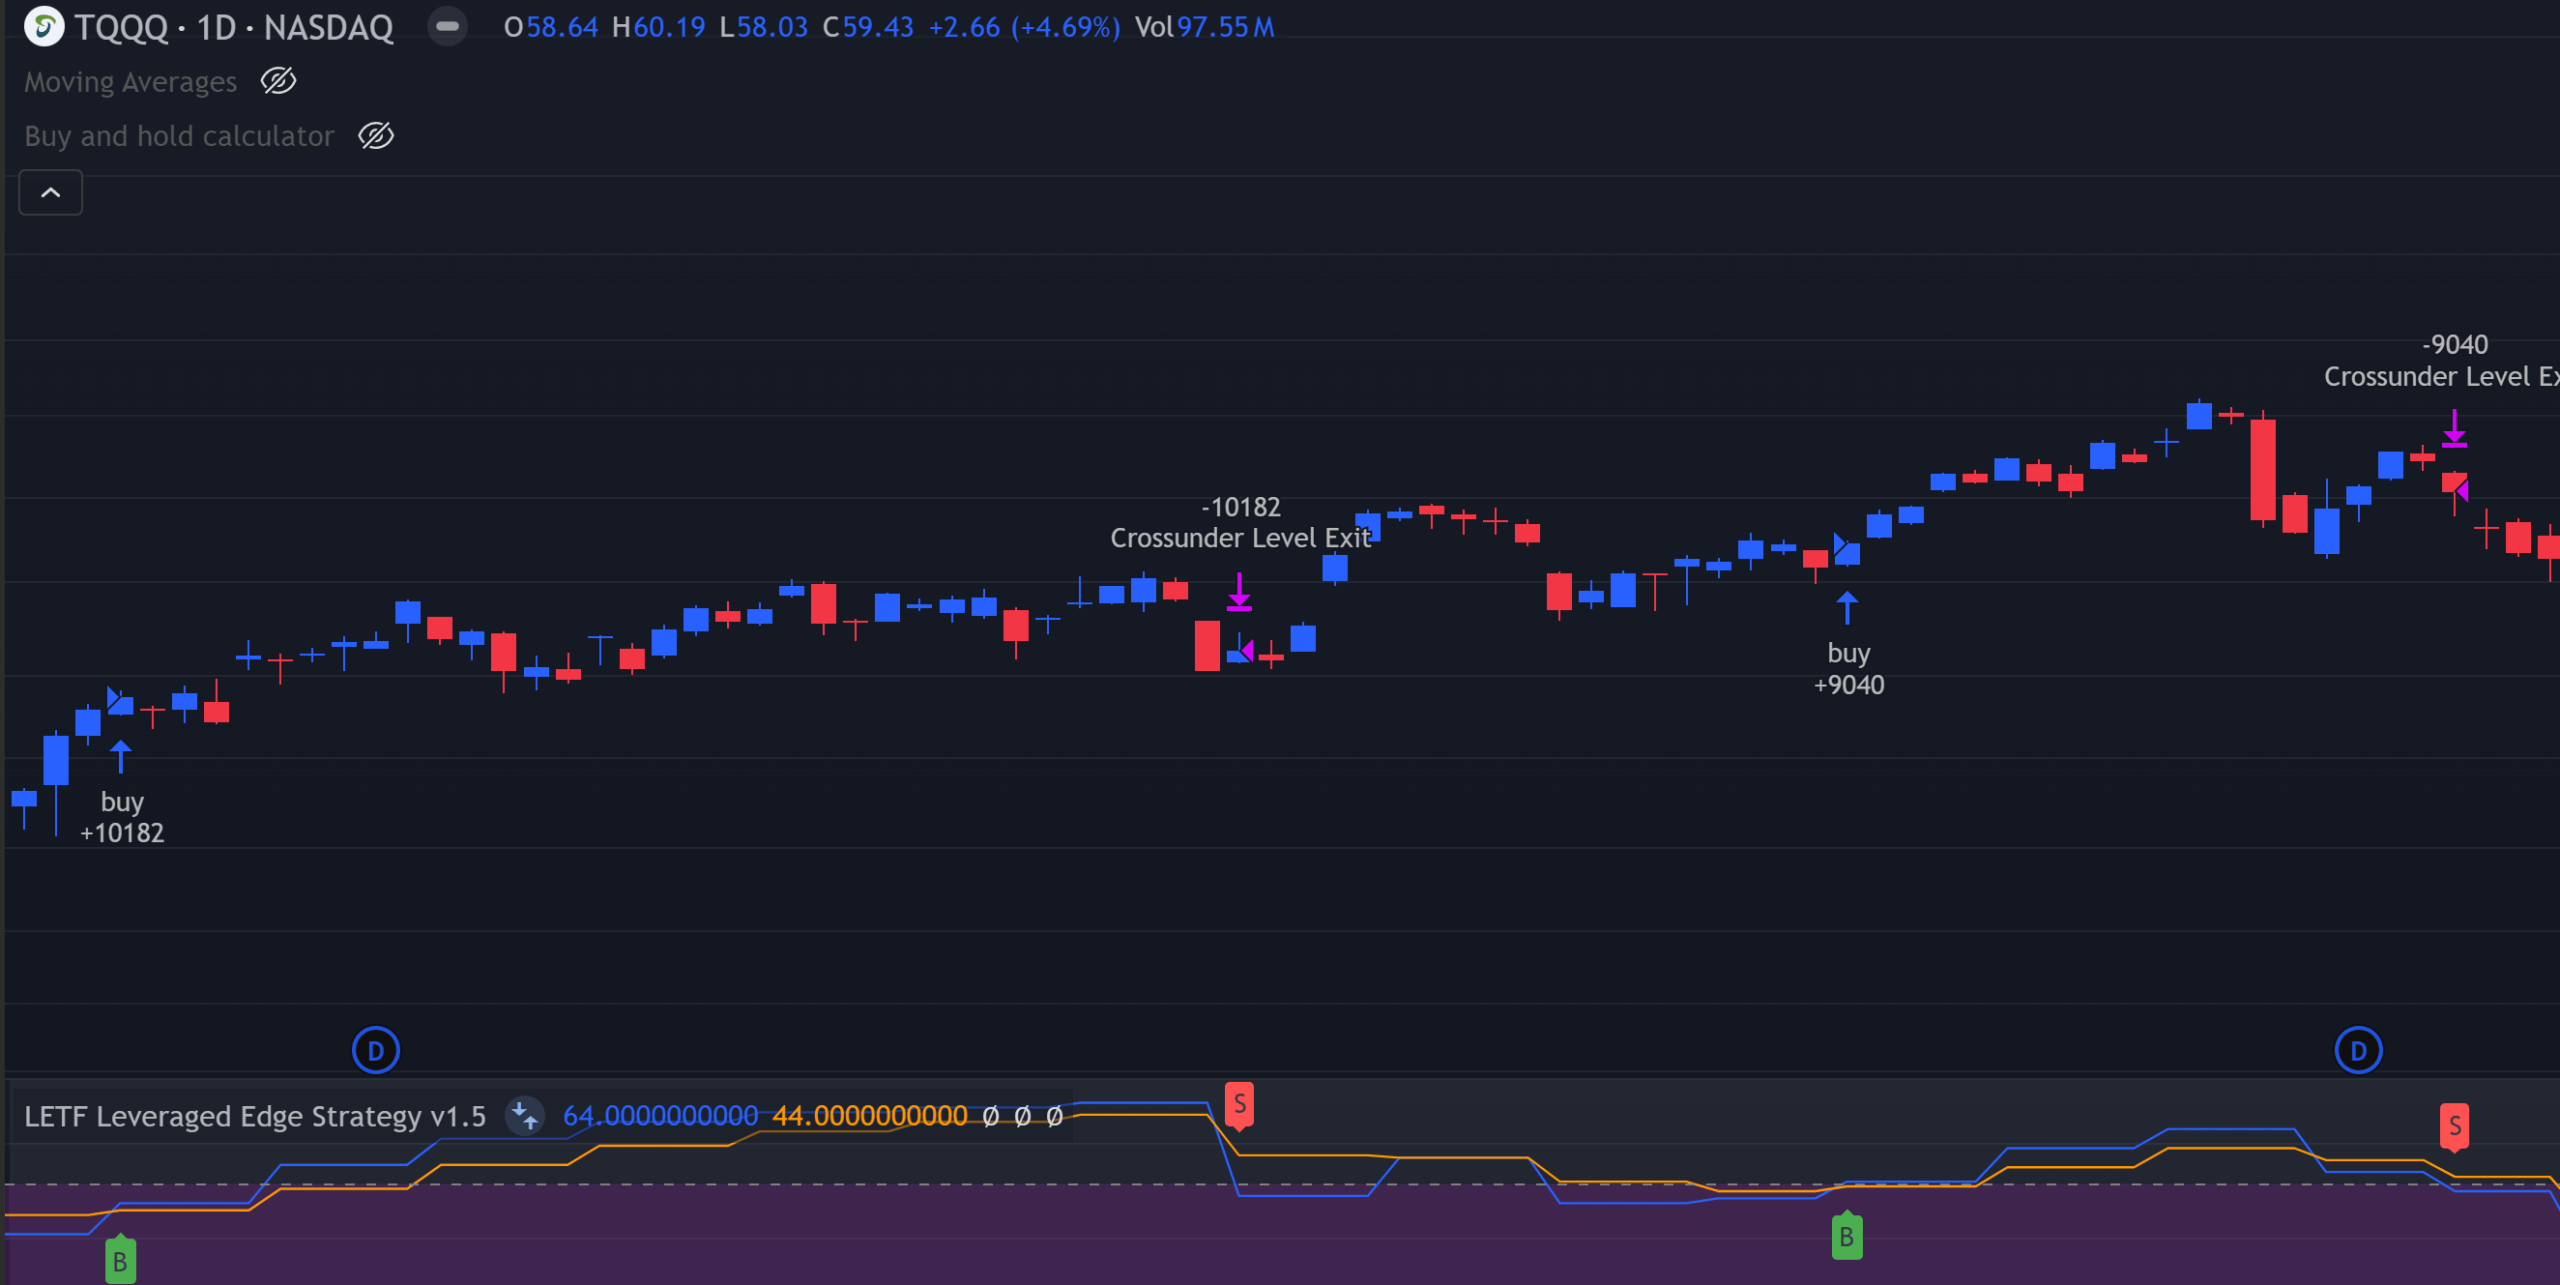Toggle Buy and hold calculator eye

[x=376, y=135]
